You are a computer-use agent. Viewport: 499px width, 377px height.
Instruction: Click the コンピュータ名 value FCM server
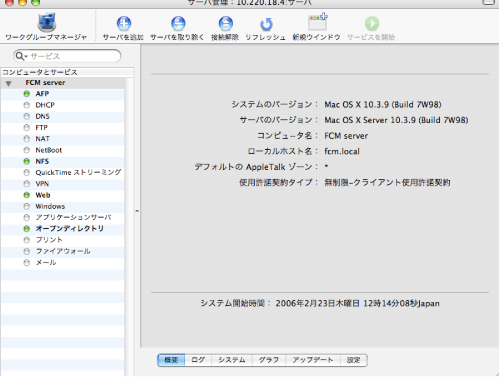(346, 136)
